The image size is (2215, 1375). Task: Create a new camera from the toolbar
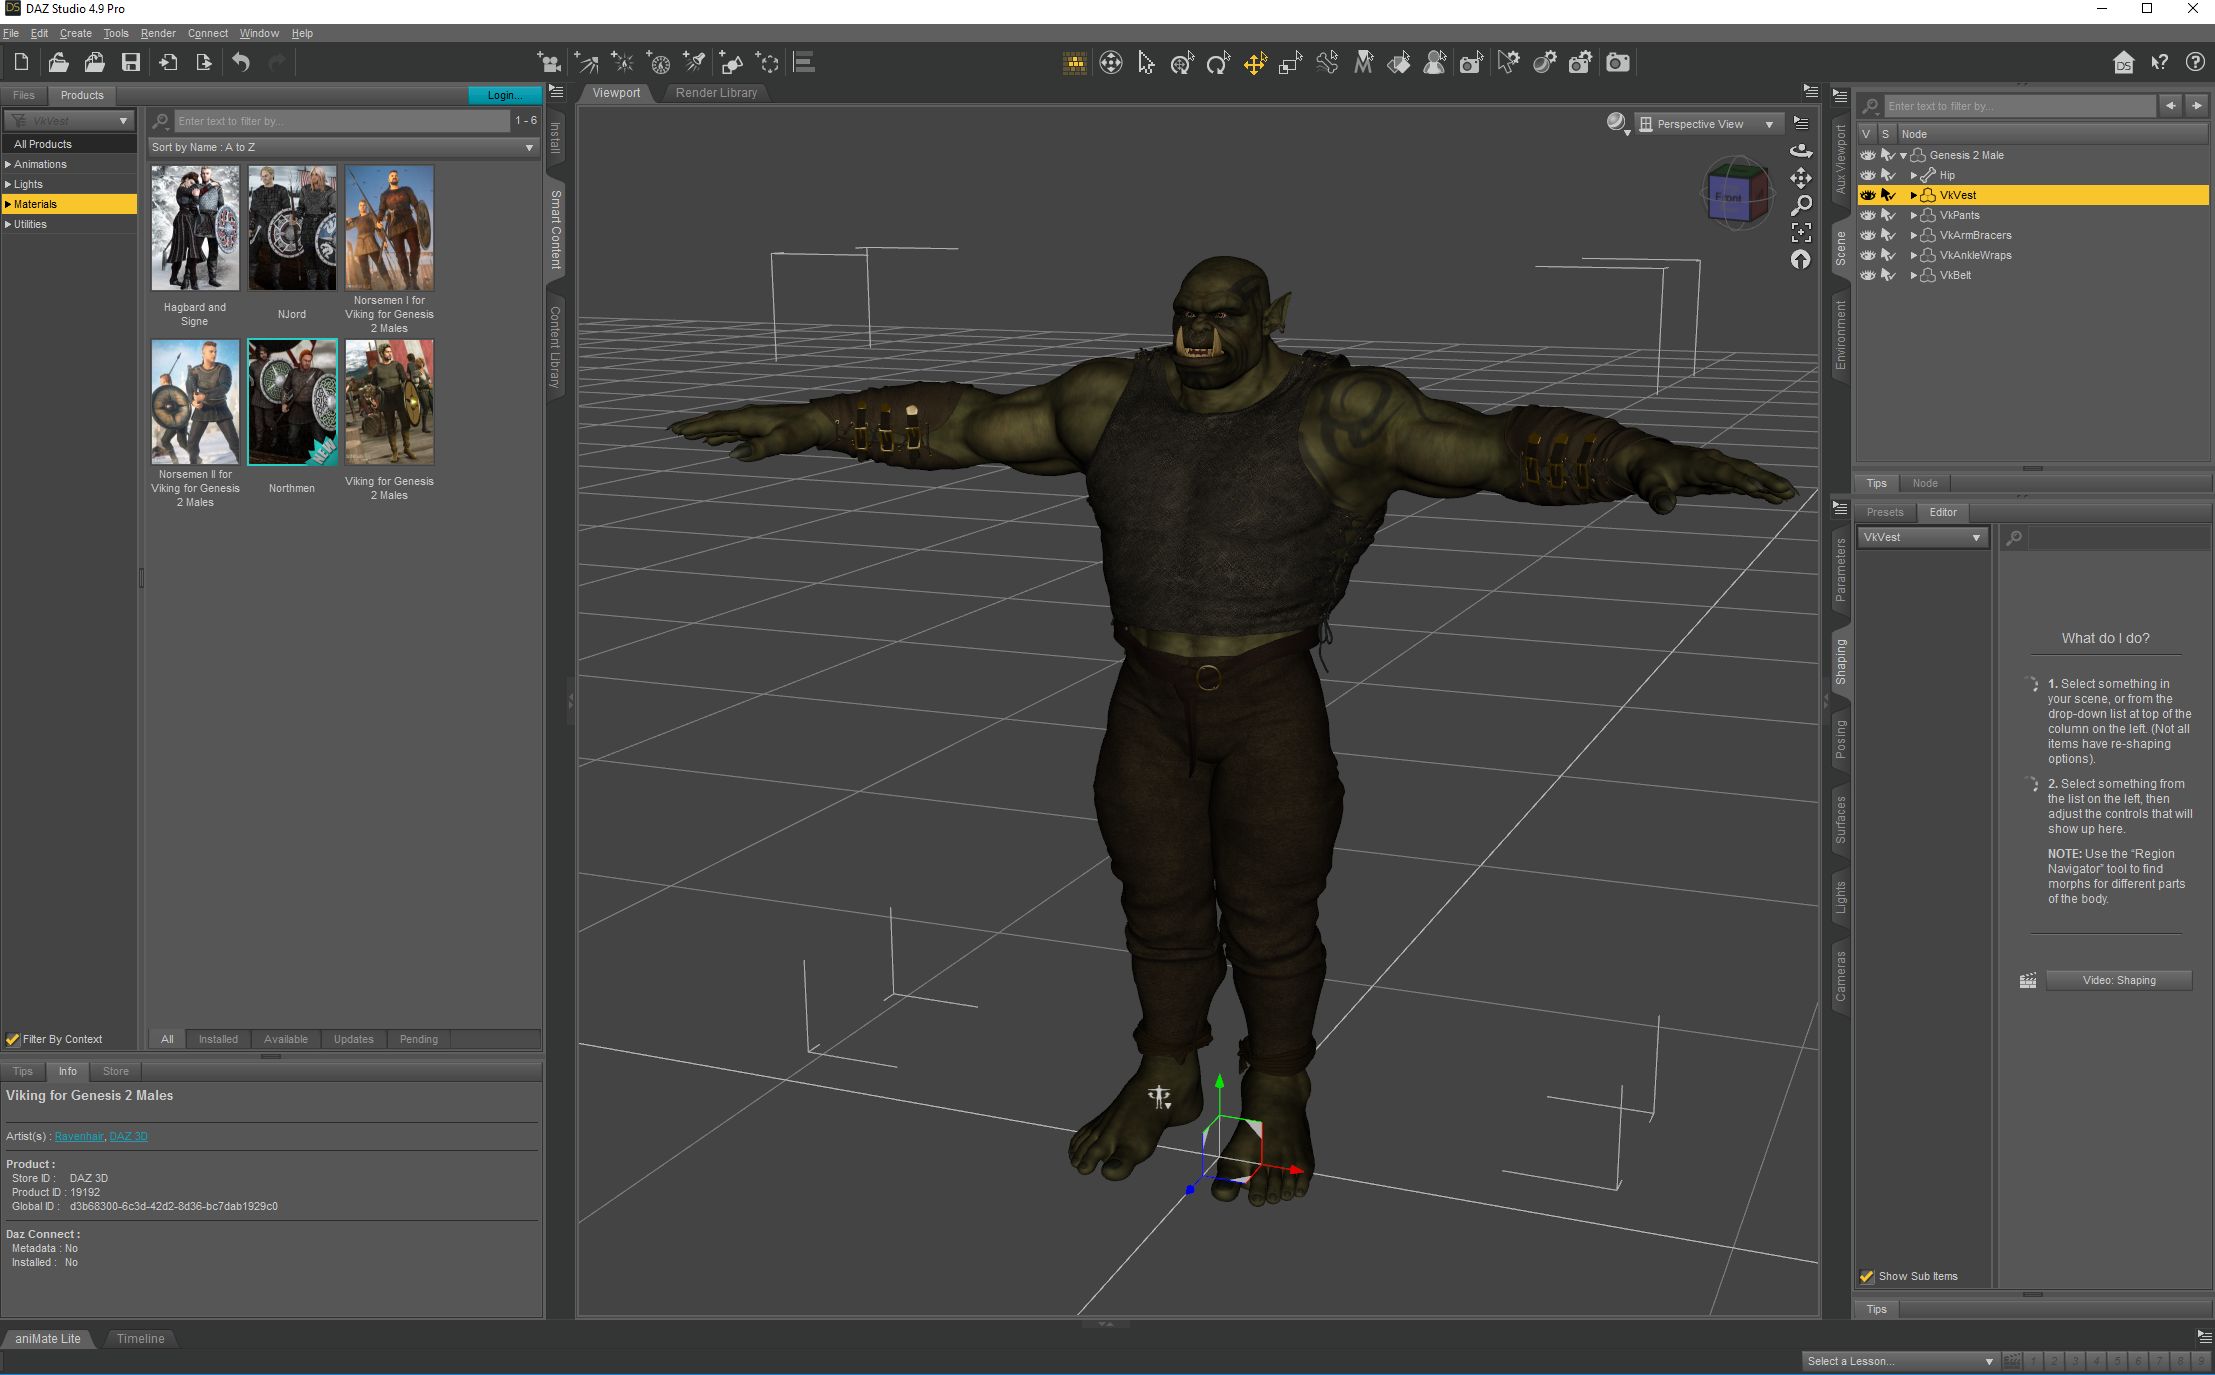click(549, 63)
